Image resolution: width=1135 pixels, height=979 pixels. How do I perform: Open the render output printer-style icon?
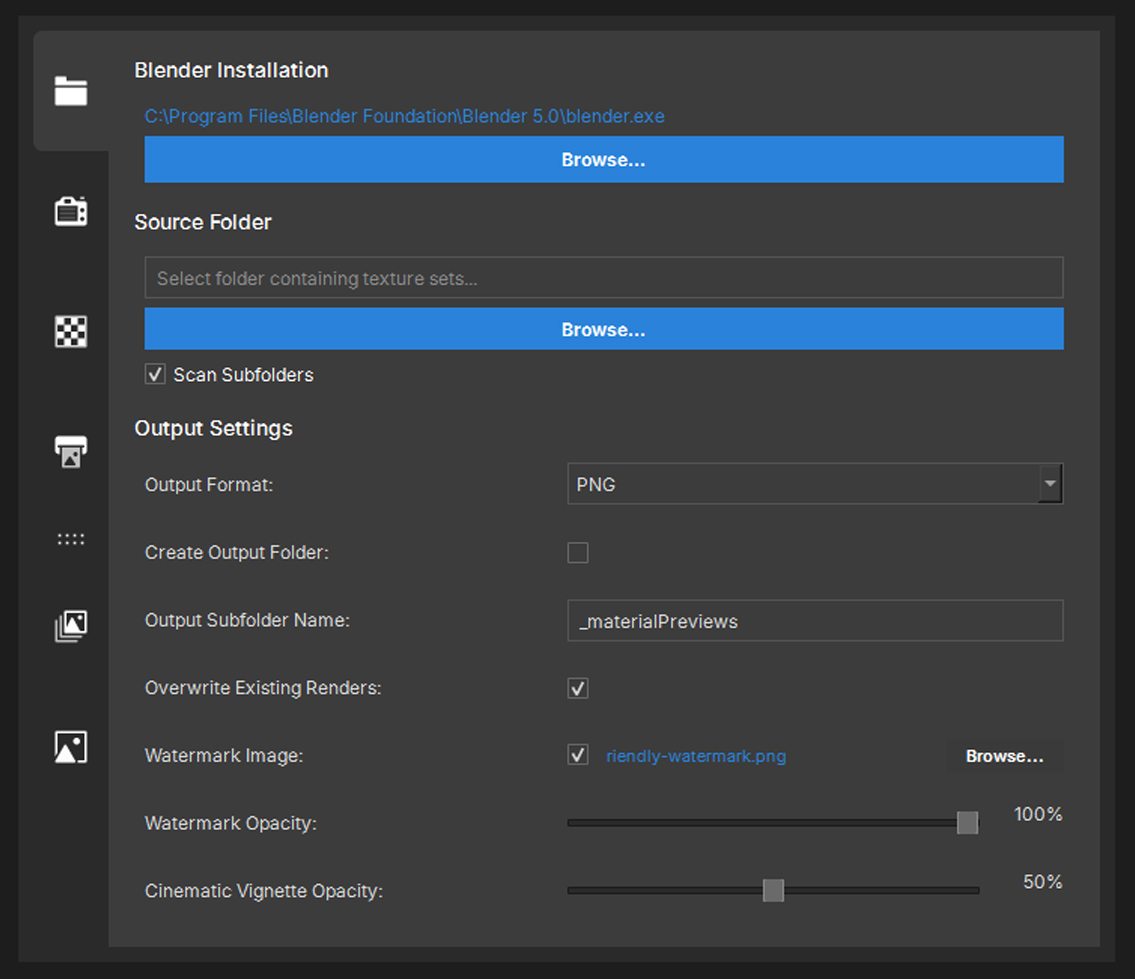(71, 452)
